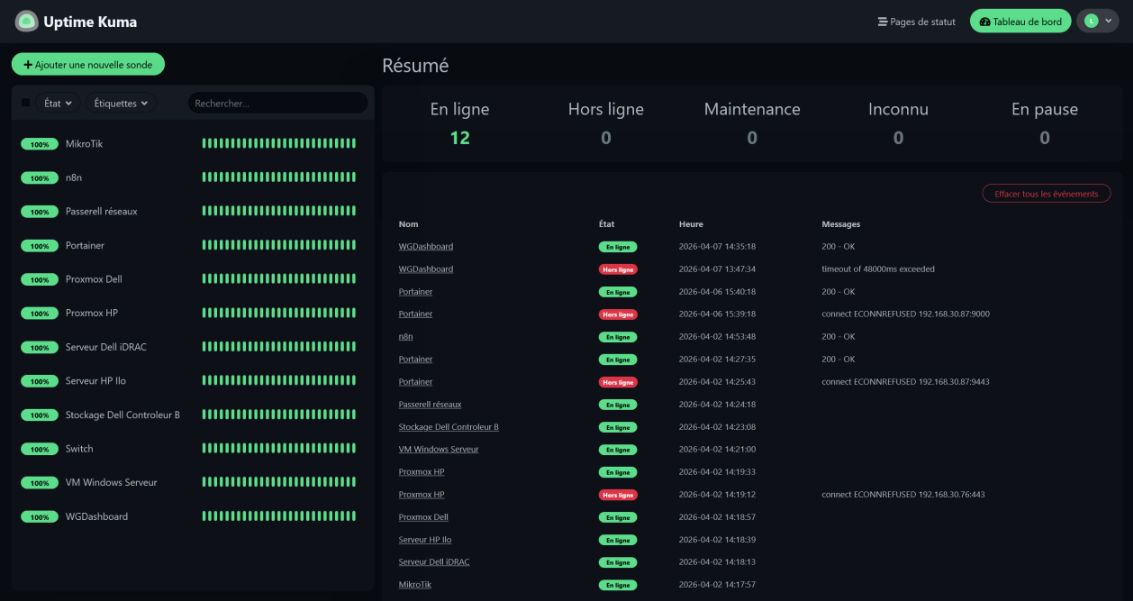Click the Uptime Kuma logo icon
Screen dimensions: 1133x601
click(x=27, y=22)
